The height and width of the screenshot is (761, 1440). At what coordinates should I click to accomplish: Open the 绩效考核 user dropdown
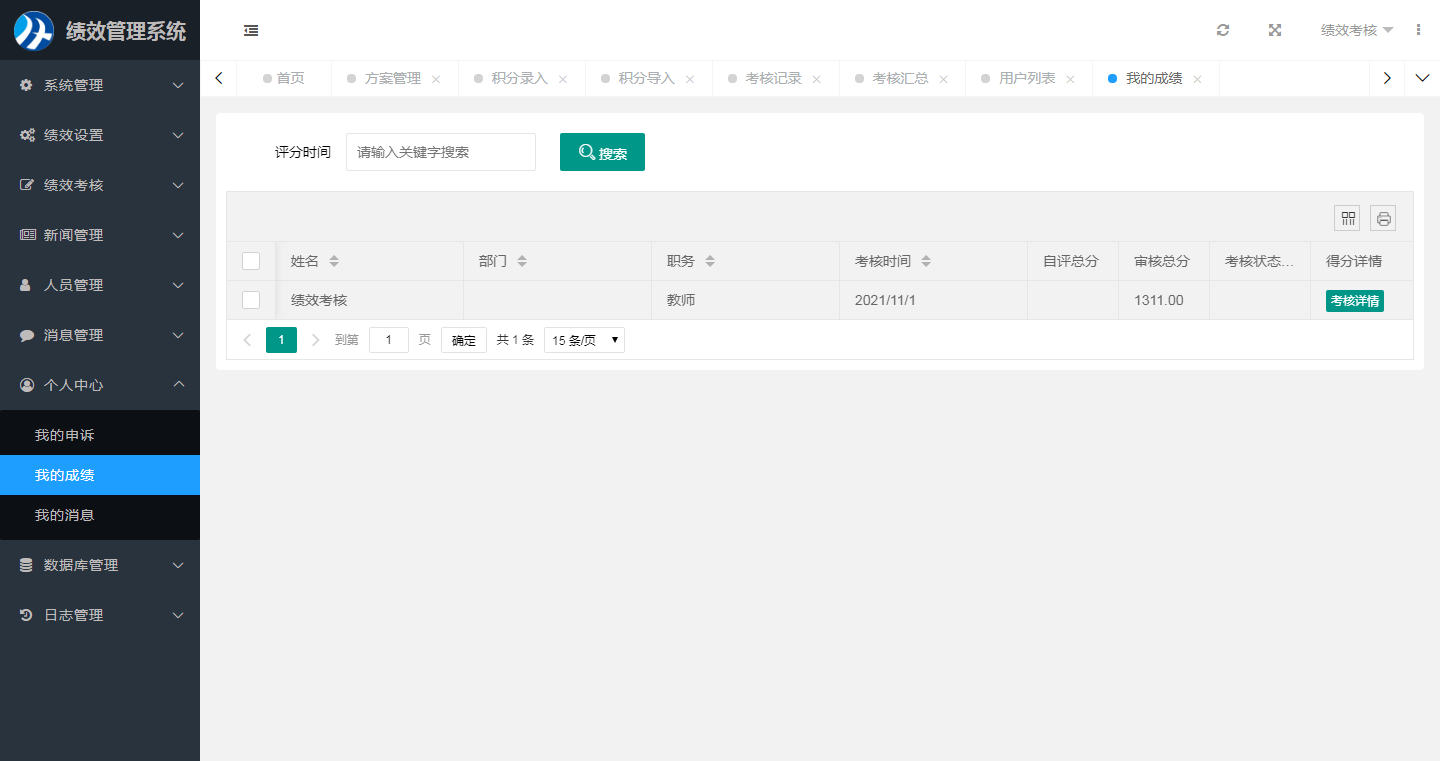(x=1356, y=30)
